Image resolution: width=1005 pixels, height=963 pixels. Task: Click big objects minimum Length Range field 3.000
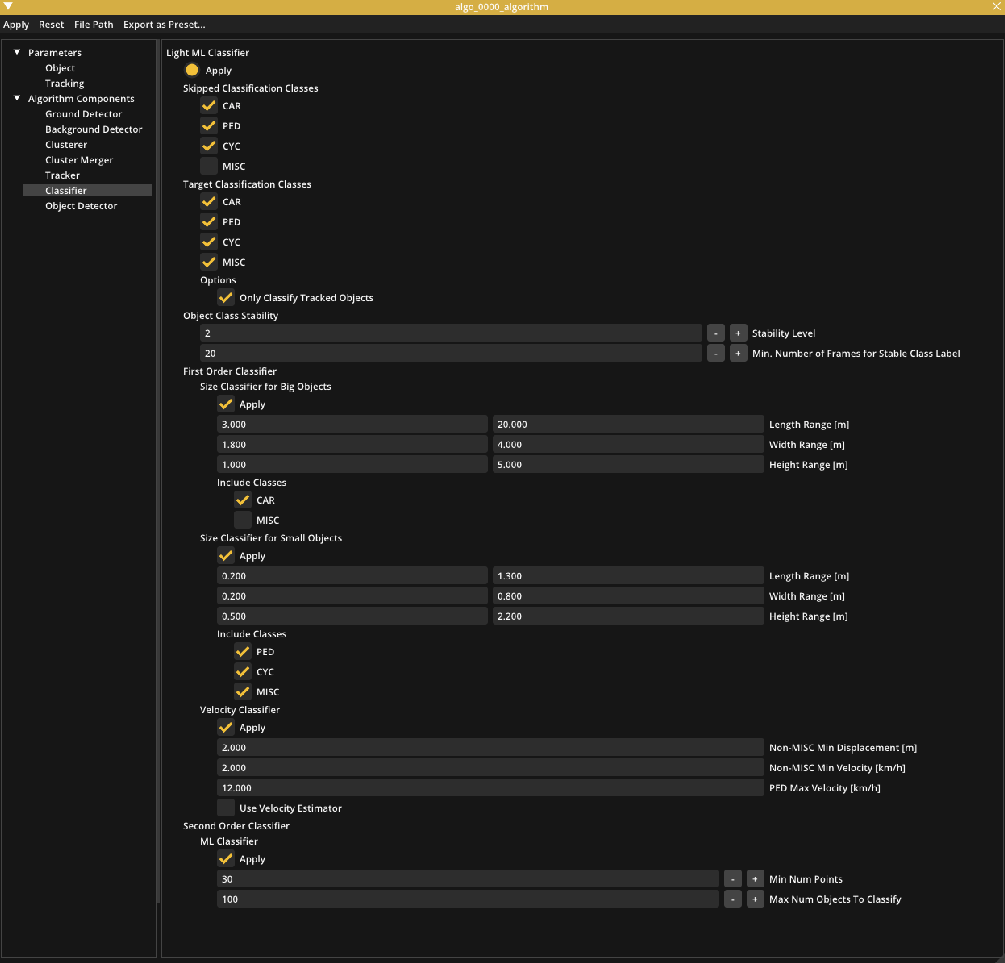353,424
